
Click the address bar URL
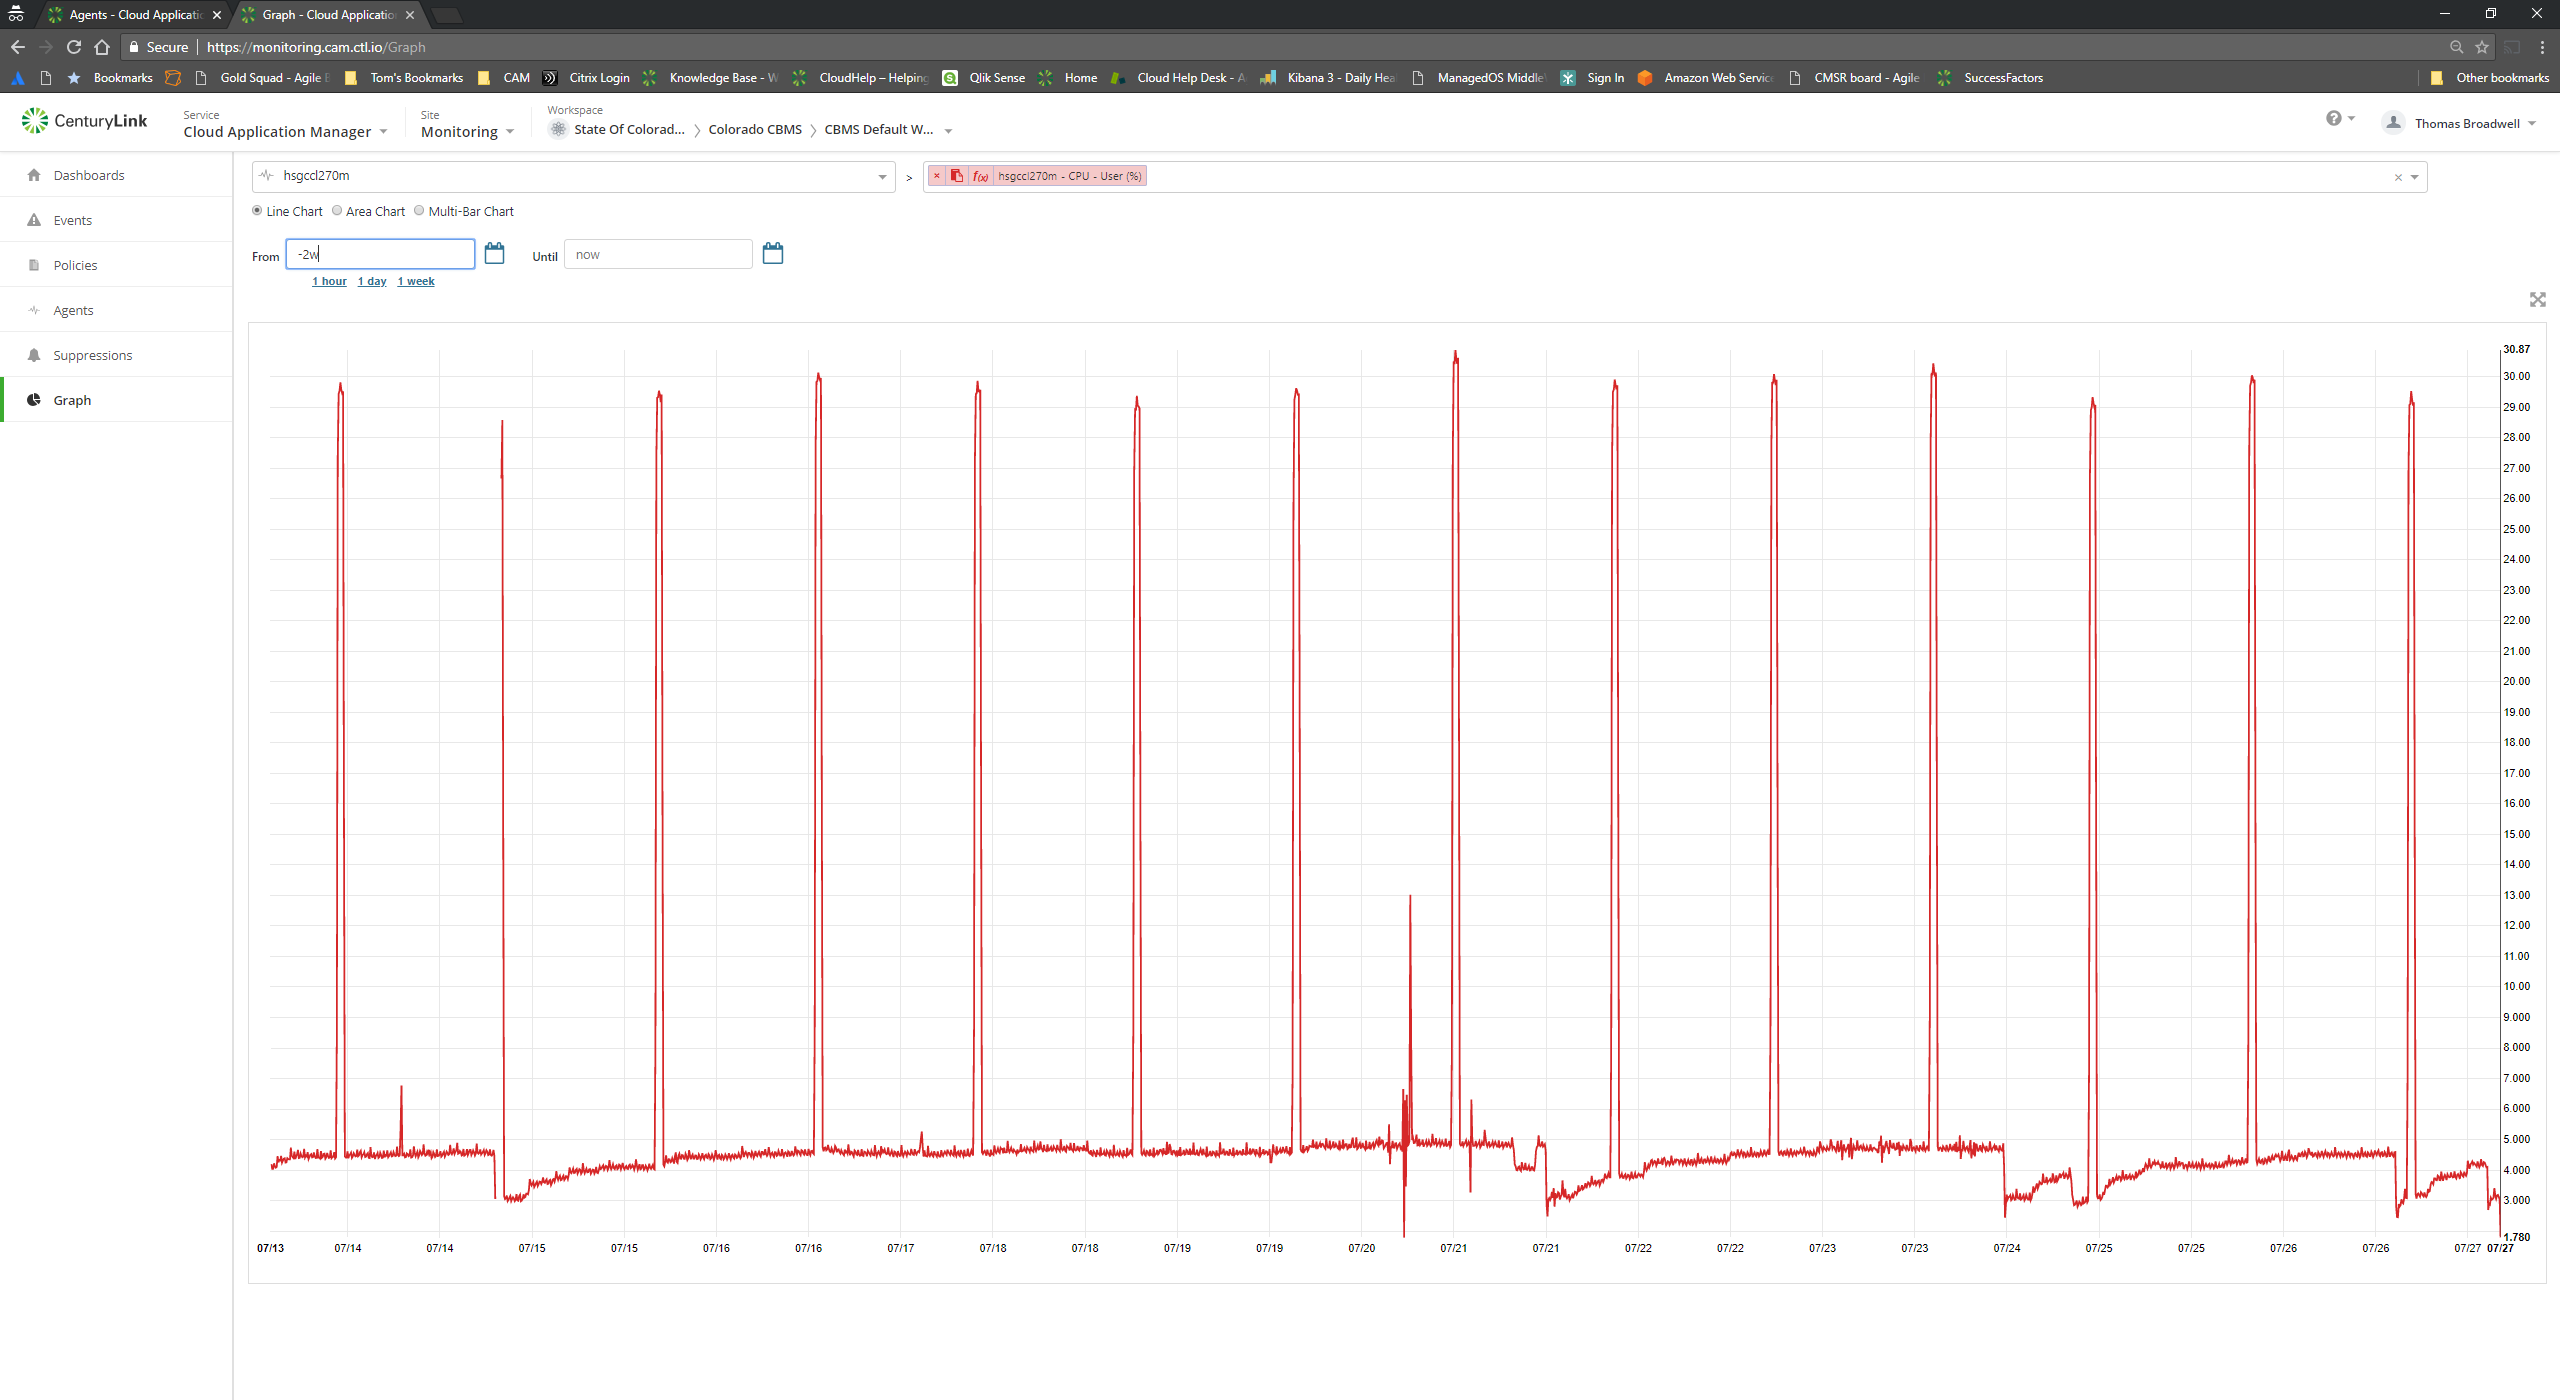pos(316,47)
